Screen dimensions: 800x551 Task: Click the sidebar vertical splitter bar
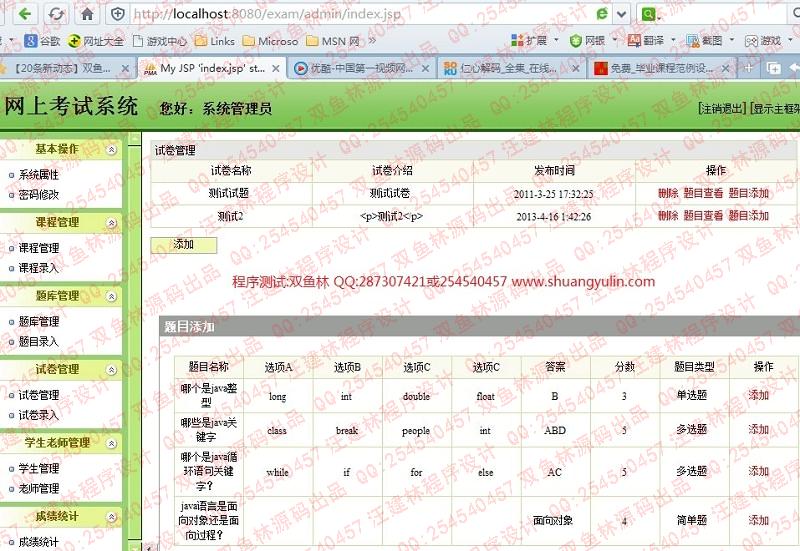tap(134, 342)
